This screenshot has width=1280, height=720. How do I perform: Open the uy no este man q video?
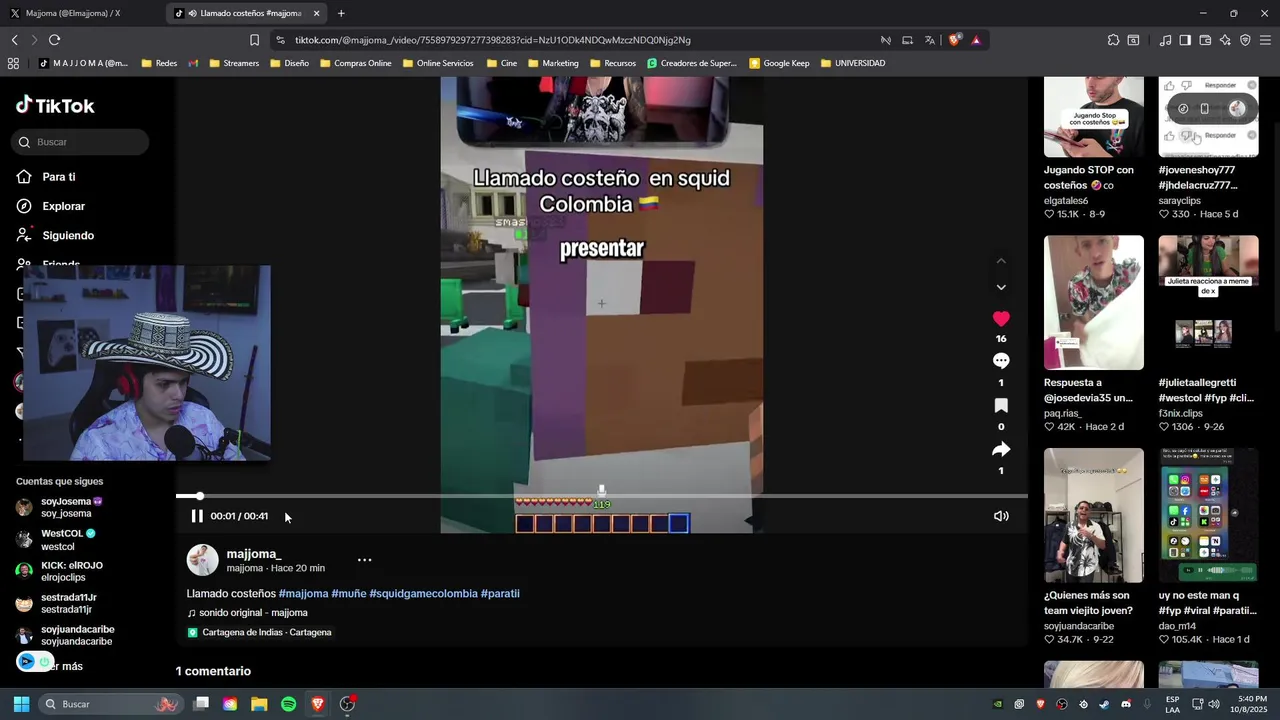pos(1208,515)
